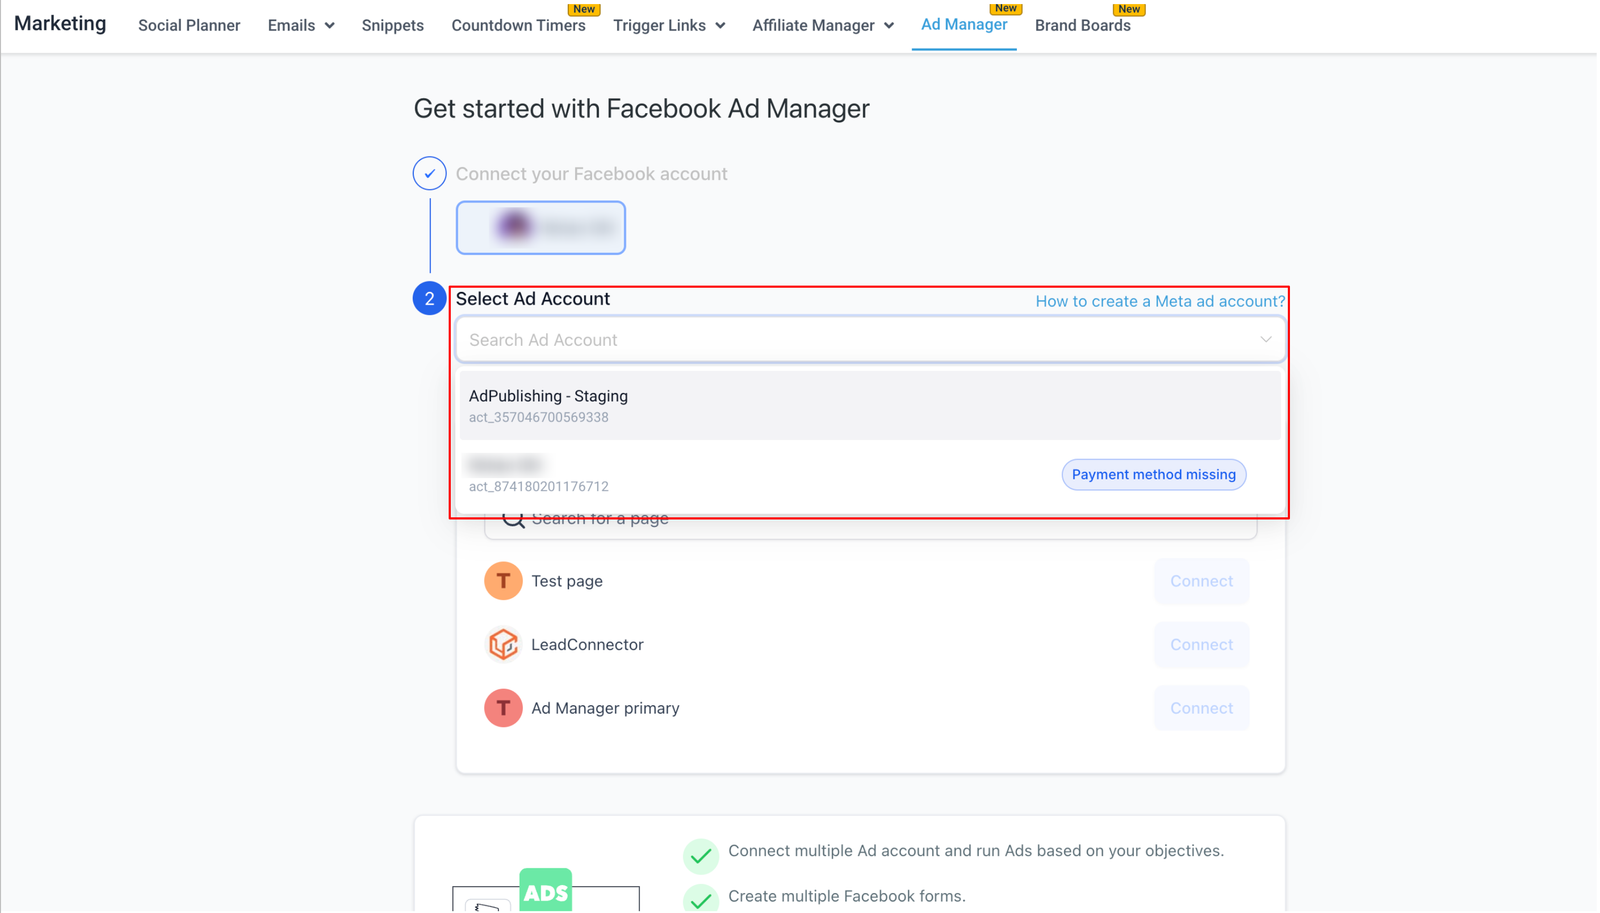Collapse the Search Ad Account dropdown chevron
The height and width of the screenshot is (913, 1600).
(1265, 340)
